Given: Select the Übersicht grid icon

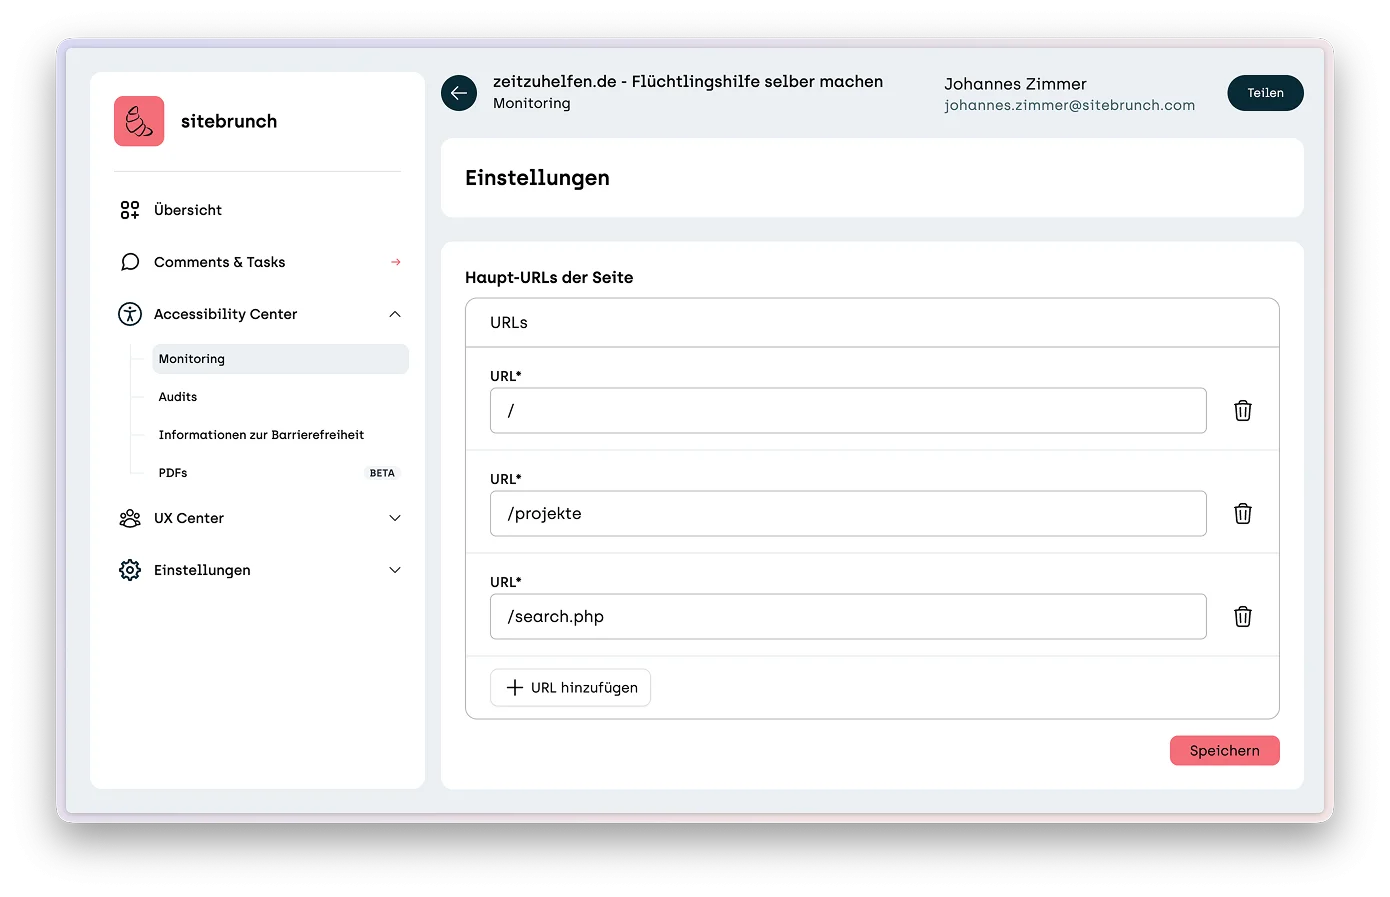Looking at the screenshot, I should point(129,209).
